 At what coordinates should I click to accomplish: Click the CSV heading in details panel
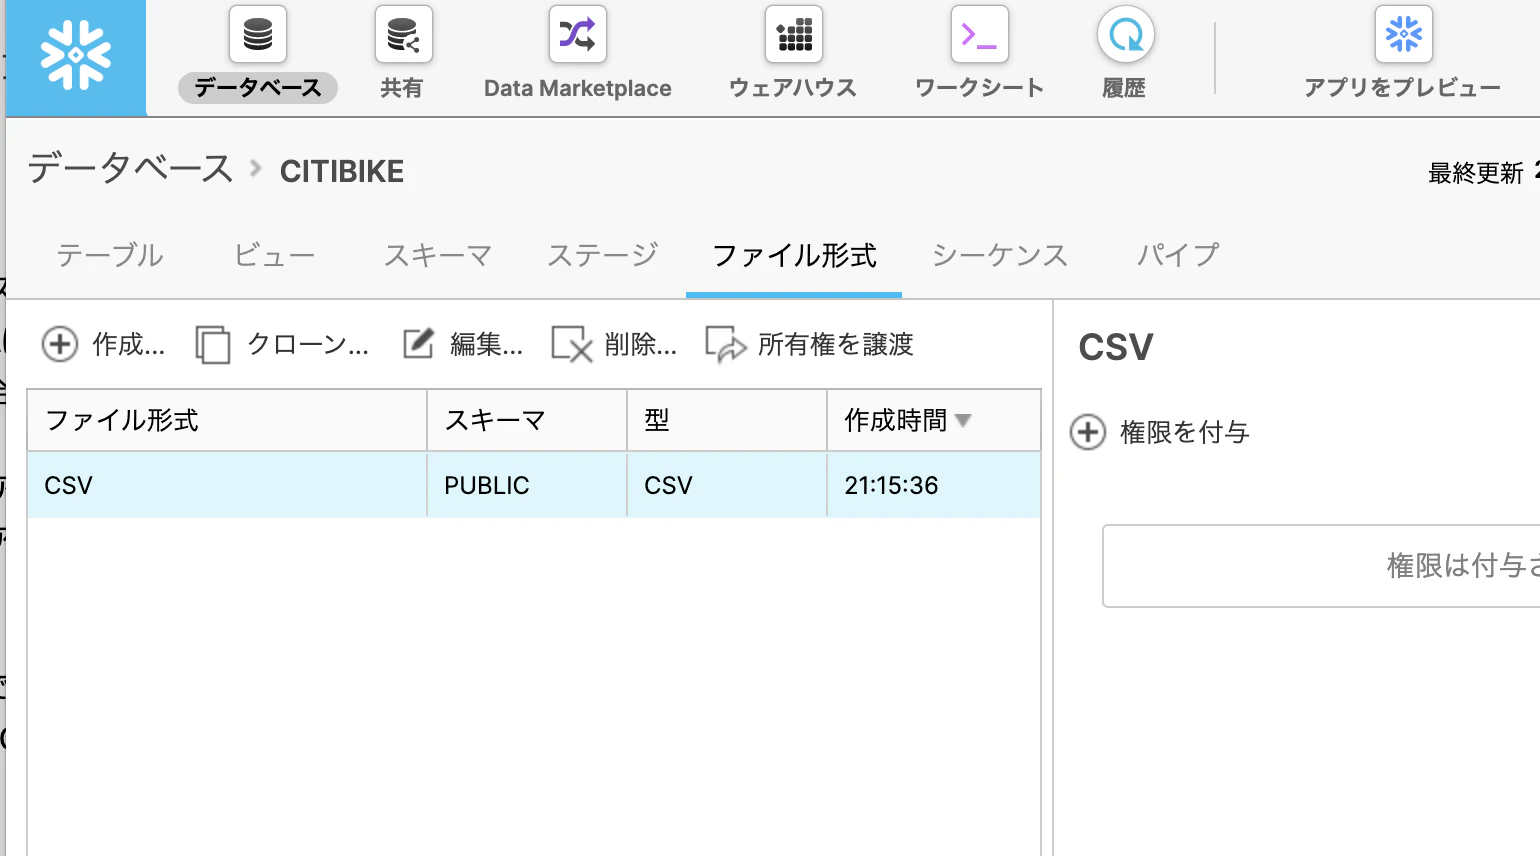[1116, 347]
